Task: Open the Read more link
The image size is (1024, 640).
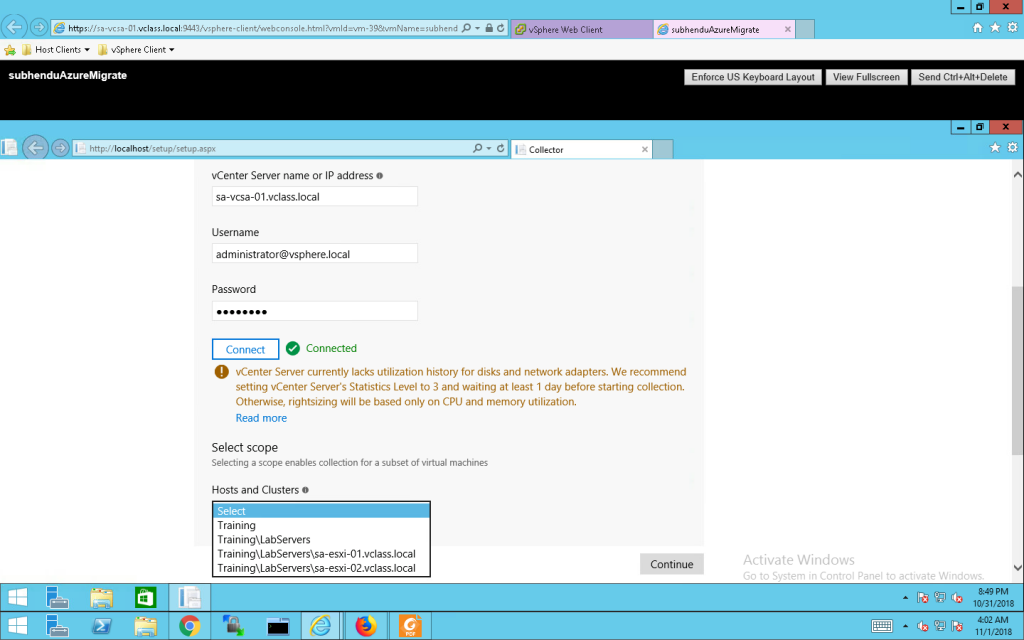Action: tap(261, 418)
